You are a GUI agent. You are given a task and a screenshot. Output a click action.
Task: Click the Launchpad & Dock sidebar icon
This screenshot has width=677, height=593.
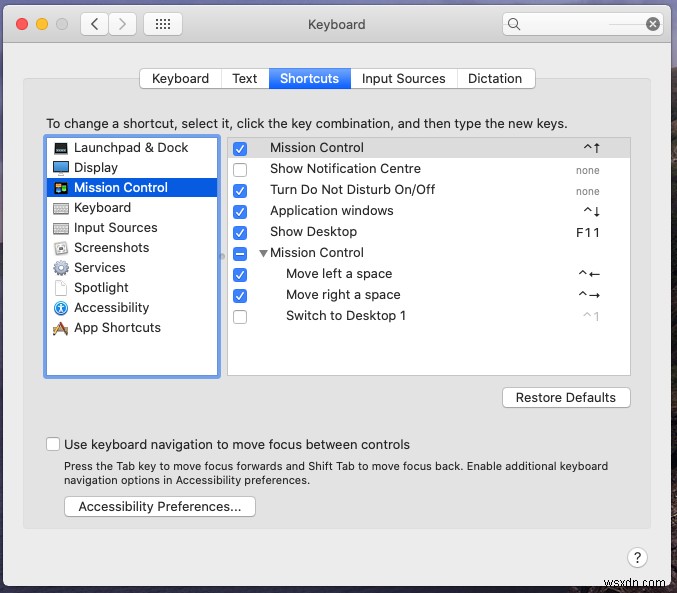tap(61, 148)
